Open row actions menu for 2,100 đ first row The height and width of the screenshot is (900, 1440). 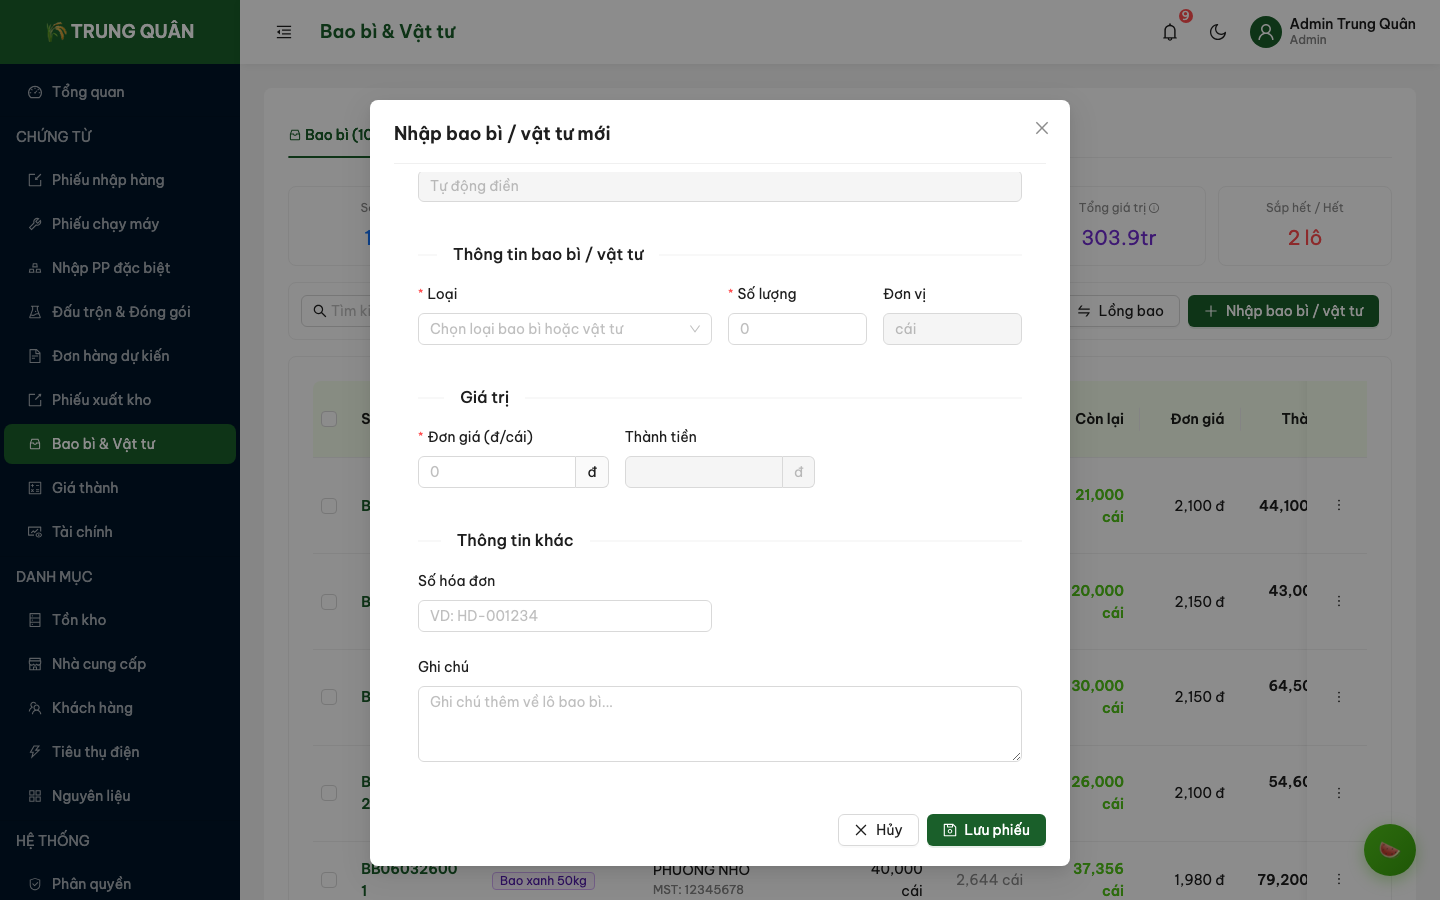[x=1339, y=506]
